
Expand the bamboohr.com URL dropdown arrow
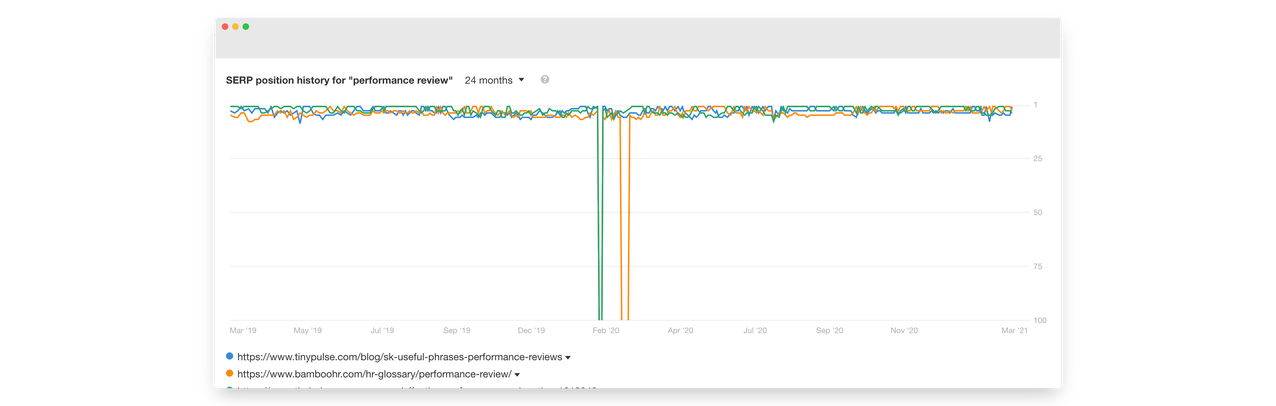coord(517,375)
